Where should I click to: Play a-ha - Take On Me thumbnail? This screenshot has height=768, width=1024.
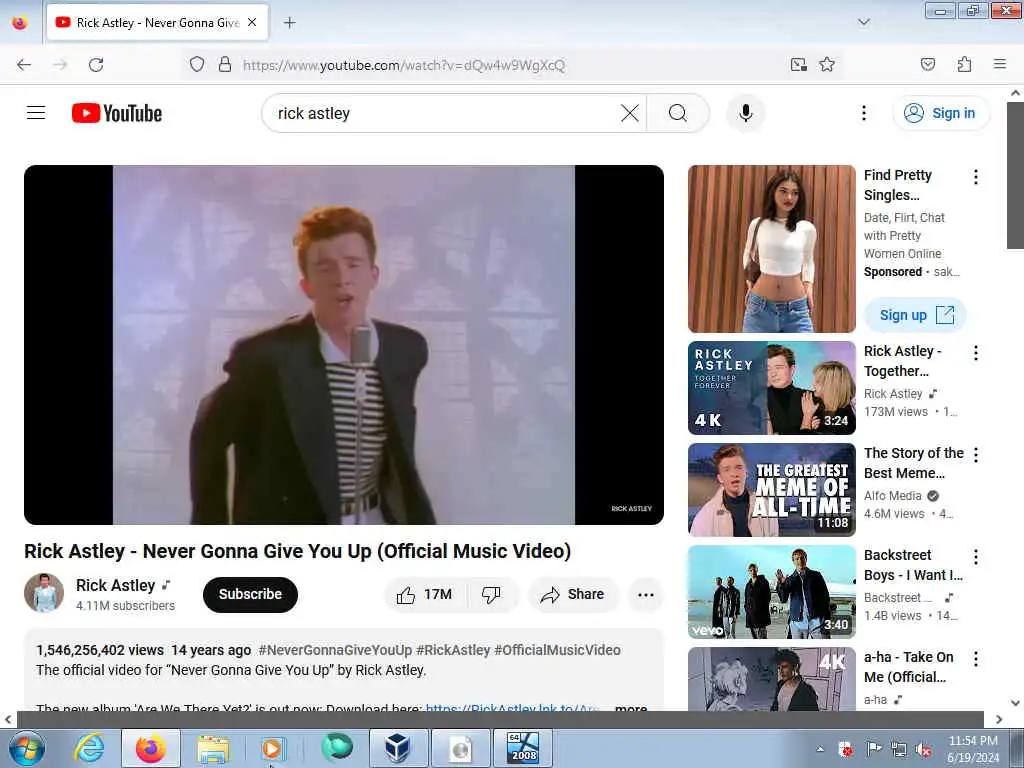771,679
